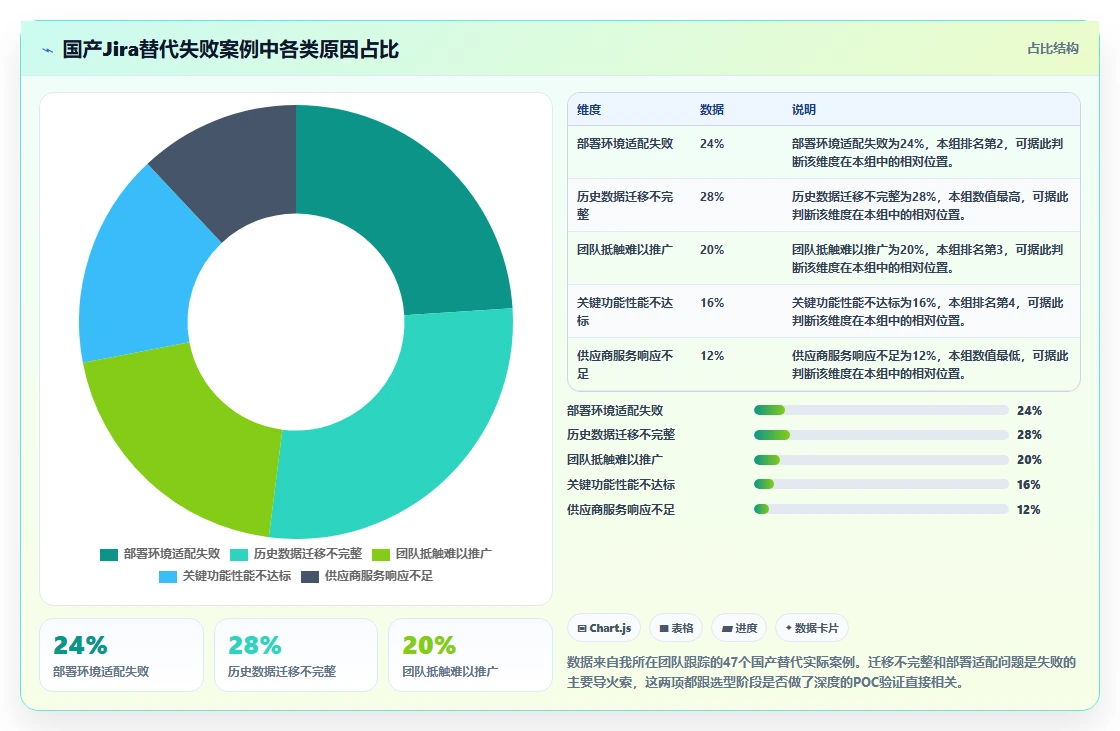1120x731 pixels.
Task: Toggle 供应商服务响应不足 legend color box
Action: (309, 577)
